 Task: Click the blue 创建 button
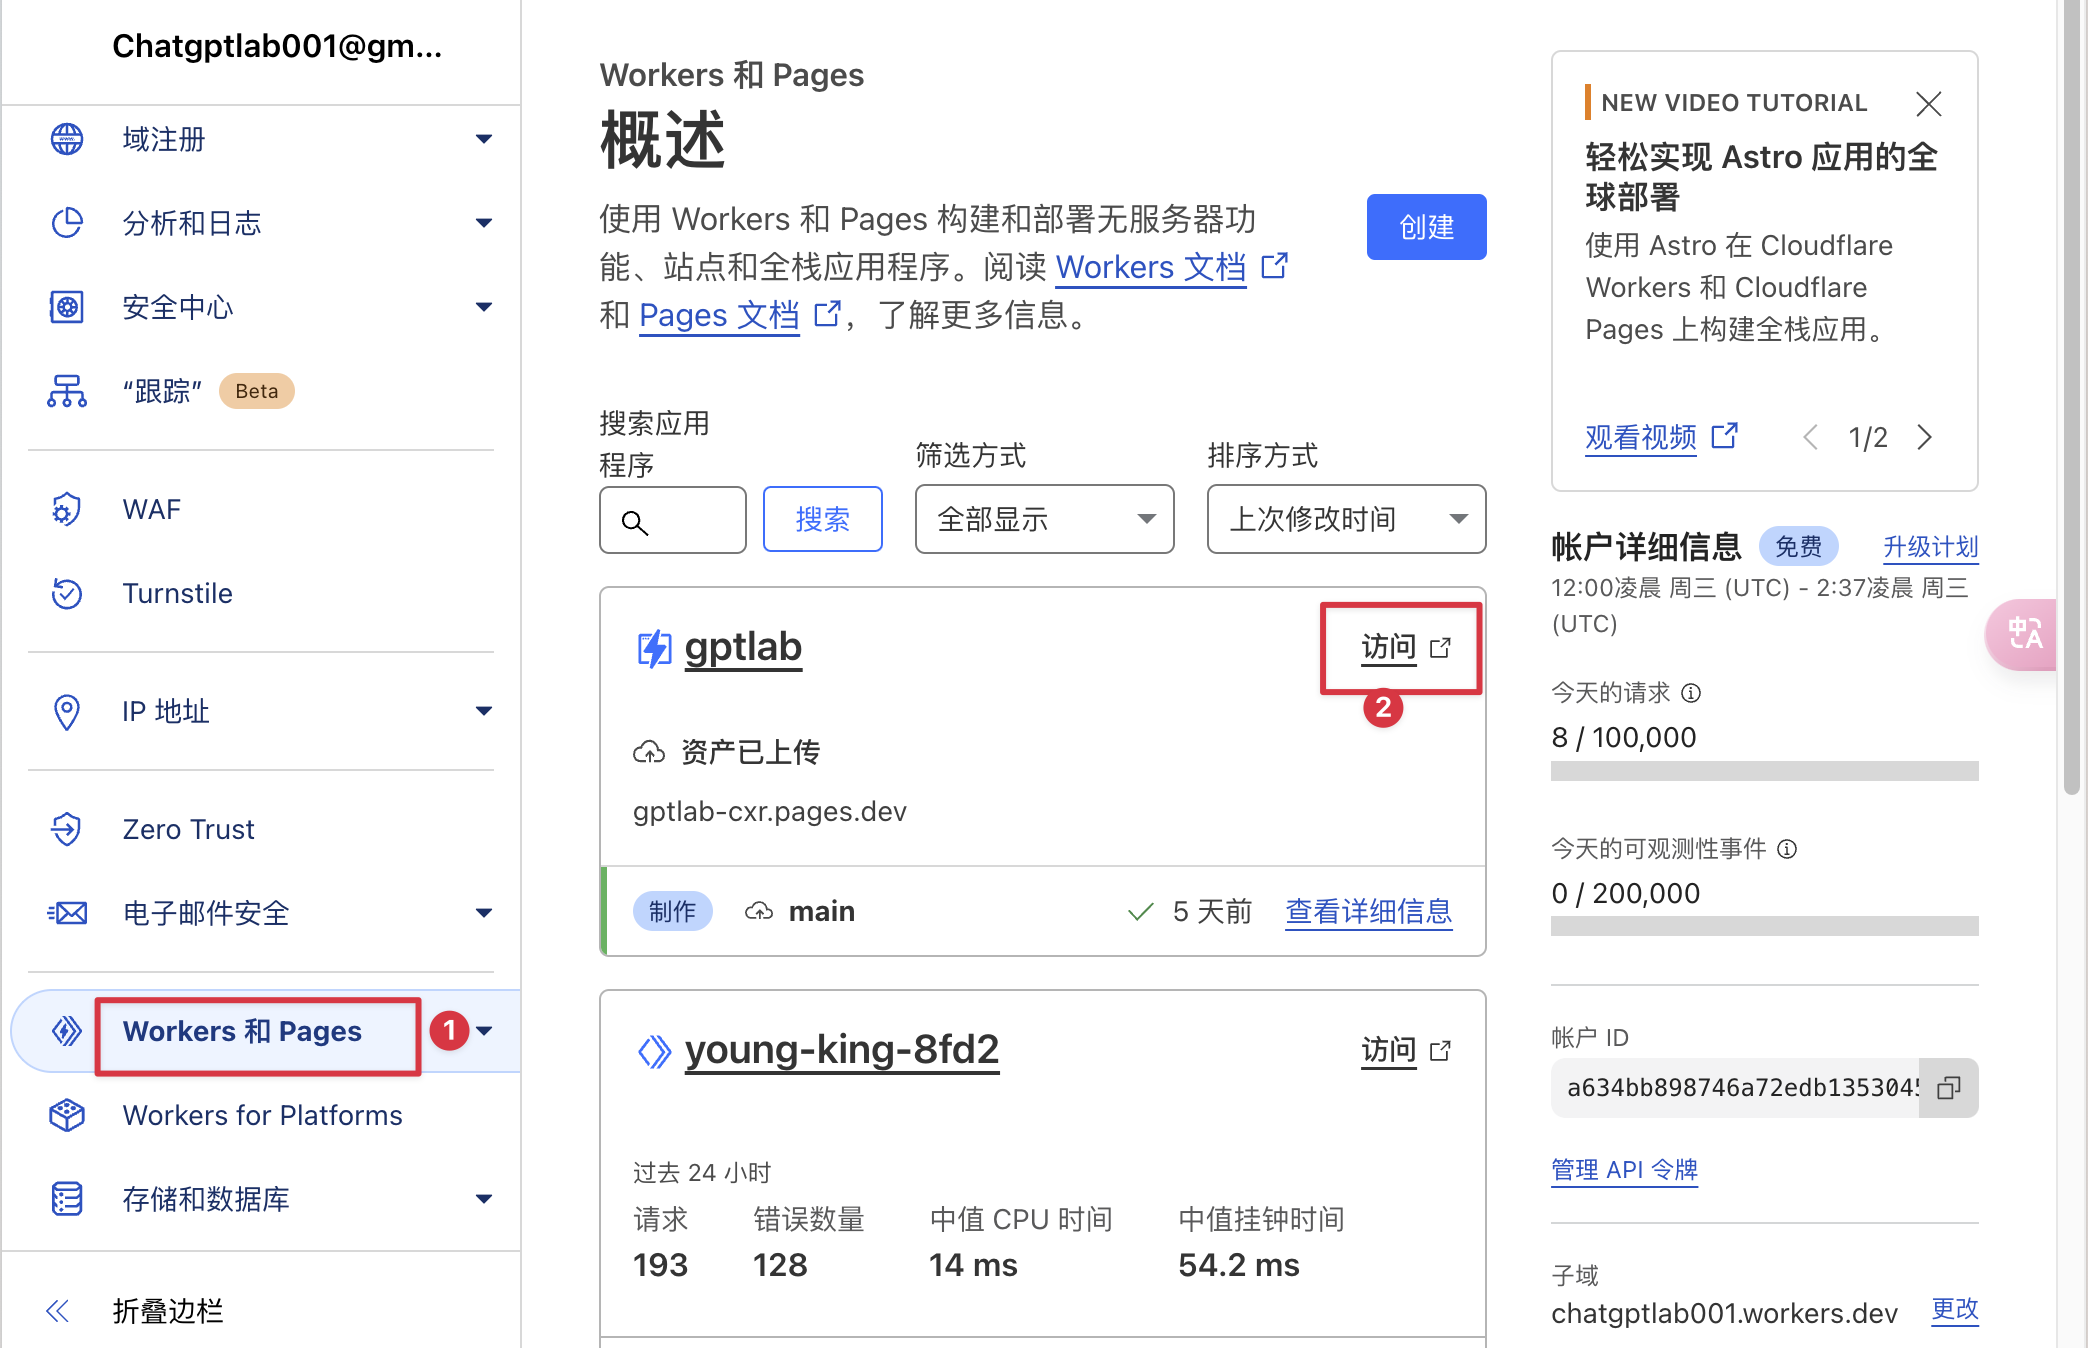click(1426, 227)
